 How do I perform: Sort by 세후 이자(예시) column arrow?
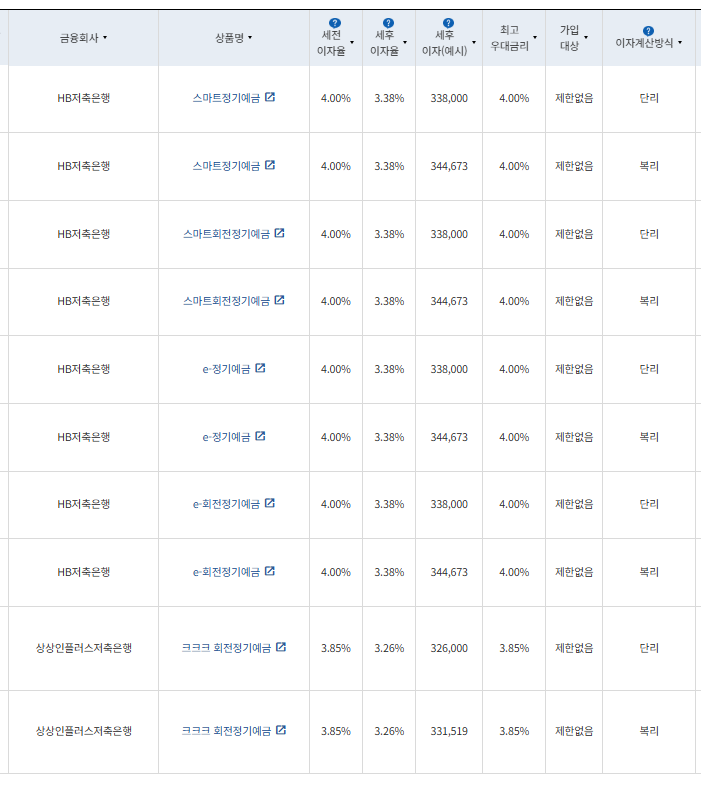coord(474,43)
